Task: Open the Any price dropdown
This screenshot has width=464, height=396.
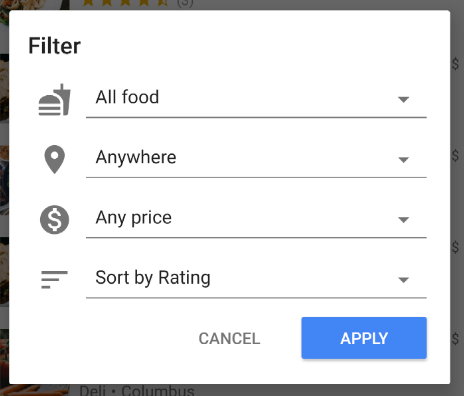Action: [256, 218]
